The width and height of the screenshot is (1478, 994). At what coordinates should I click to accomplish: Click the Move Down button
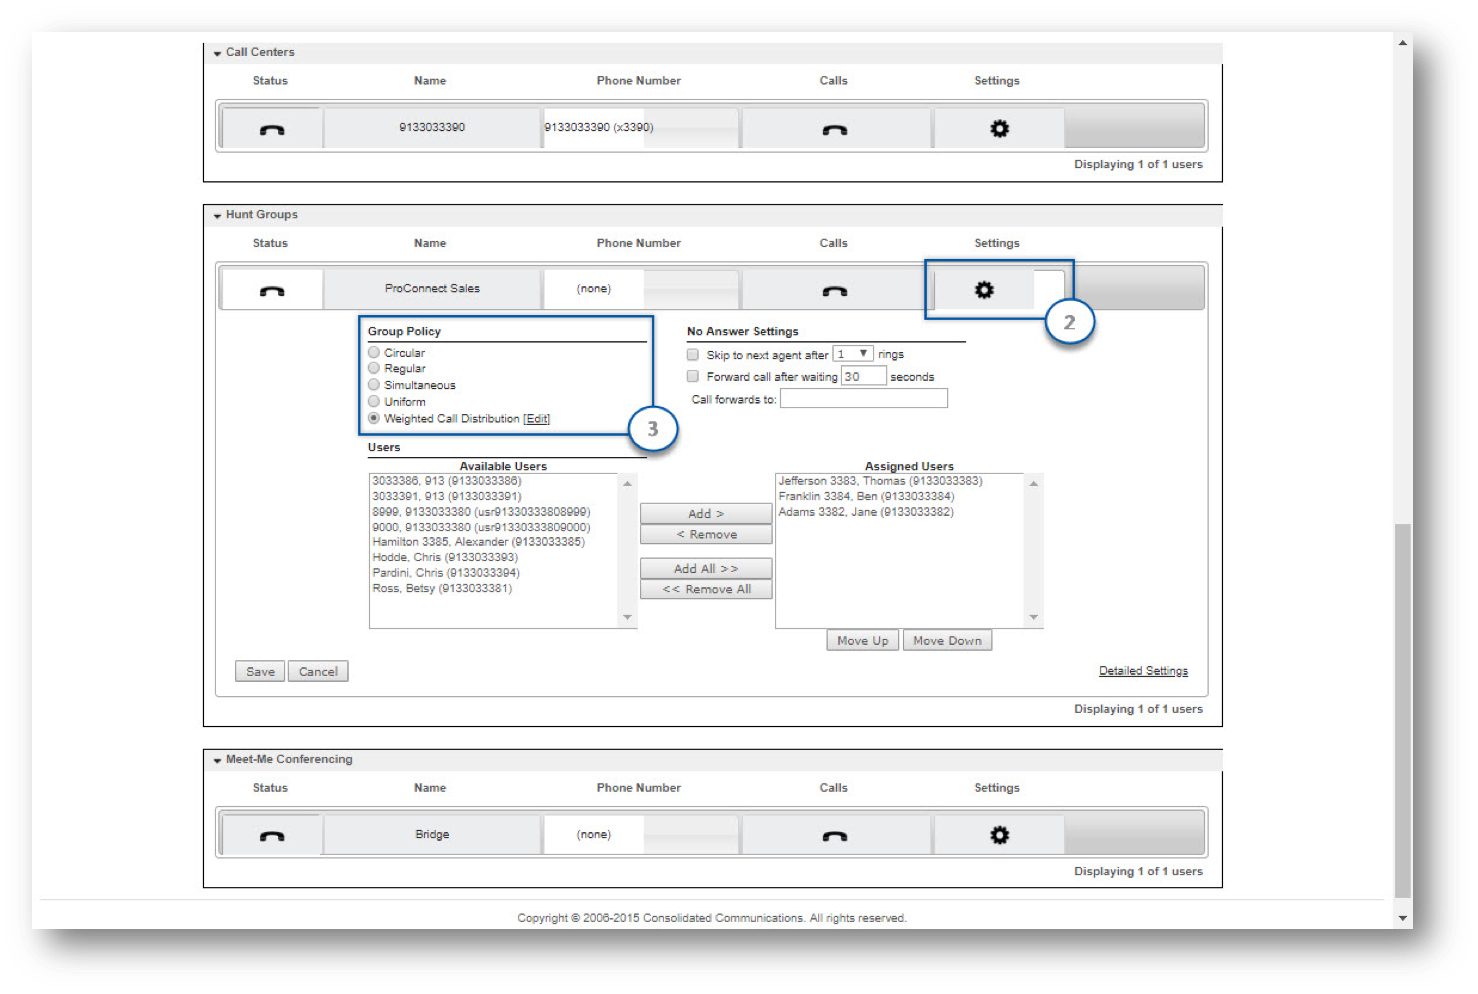tap(947, 641)
